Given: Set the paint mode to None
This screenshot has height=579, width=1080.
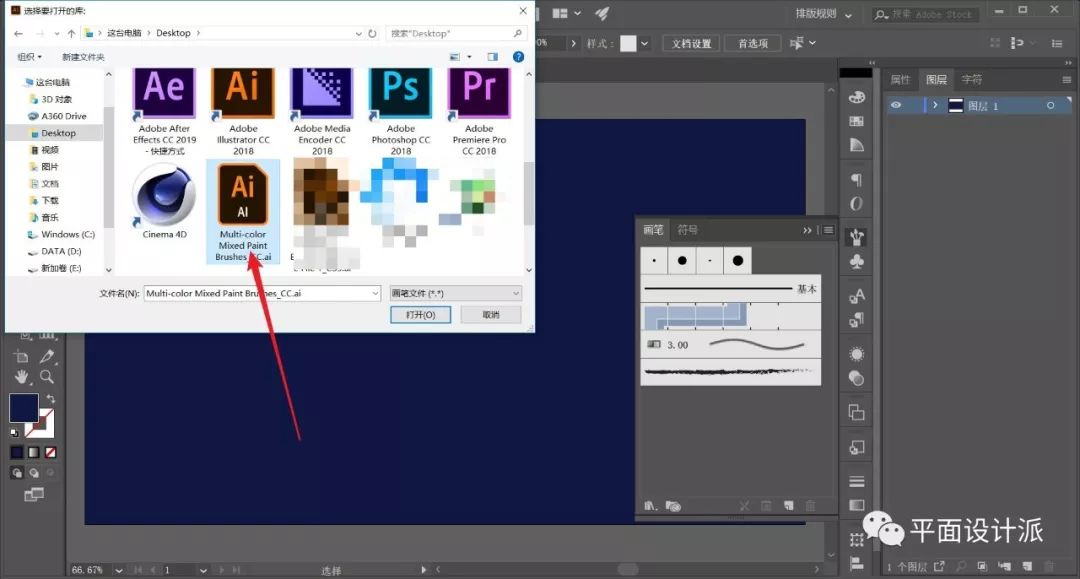Looking at the screenshot, I should 50,452.
